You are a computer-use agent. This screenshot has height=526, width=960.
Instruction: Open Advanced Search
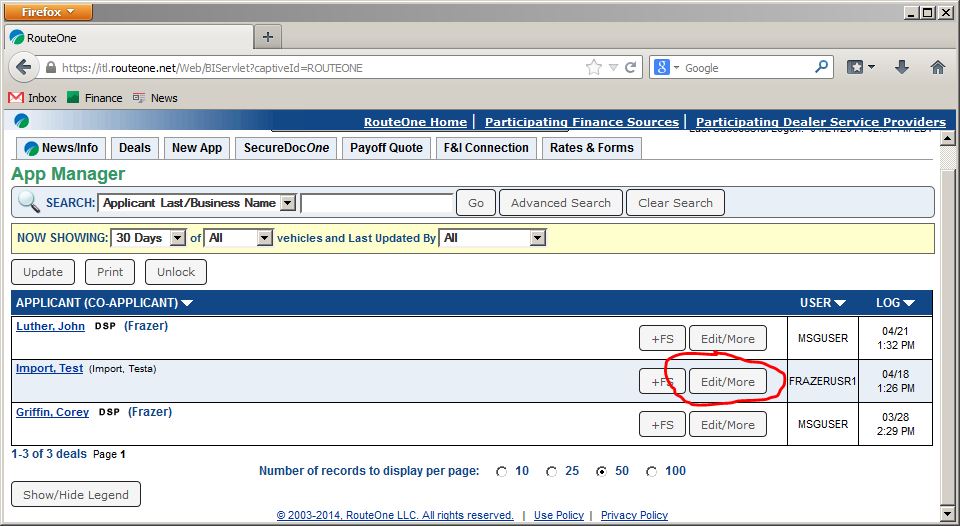561,203
